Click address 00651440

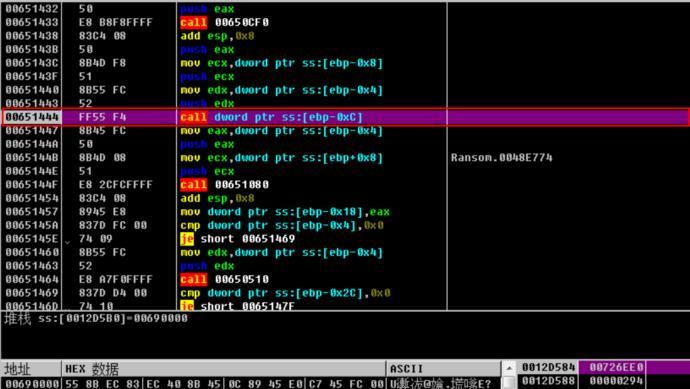pos(32,90)
